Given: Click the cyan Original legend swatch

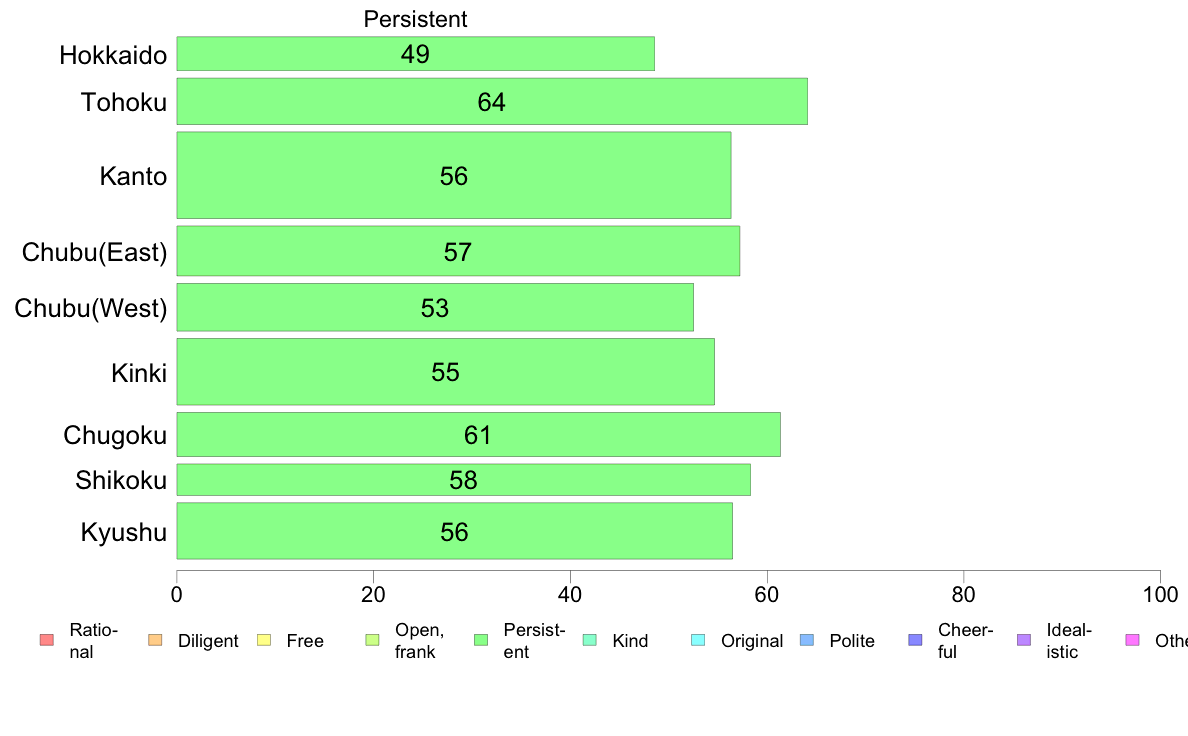Looking at the screenshot, I should (x=699, y=640).
